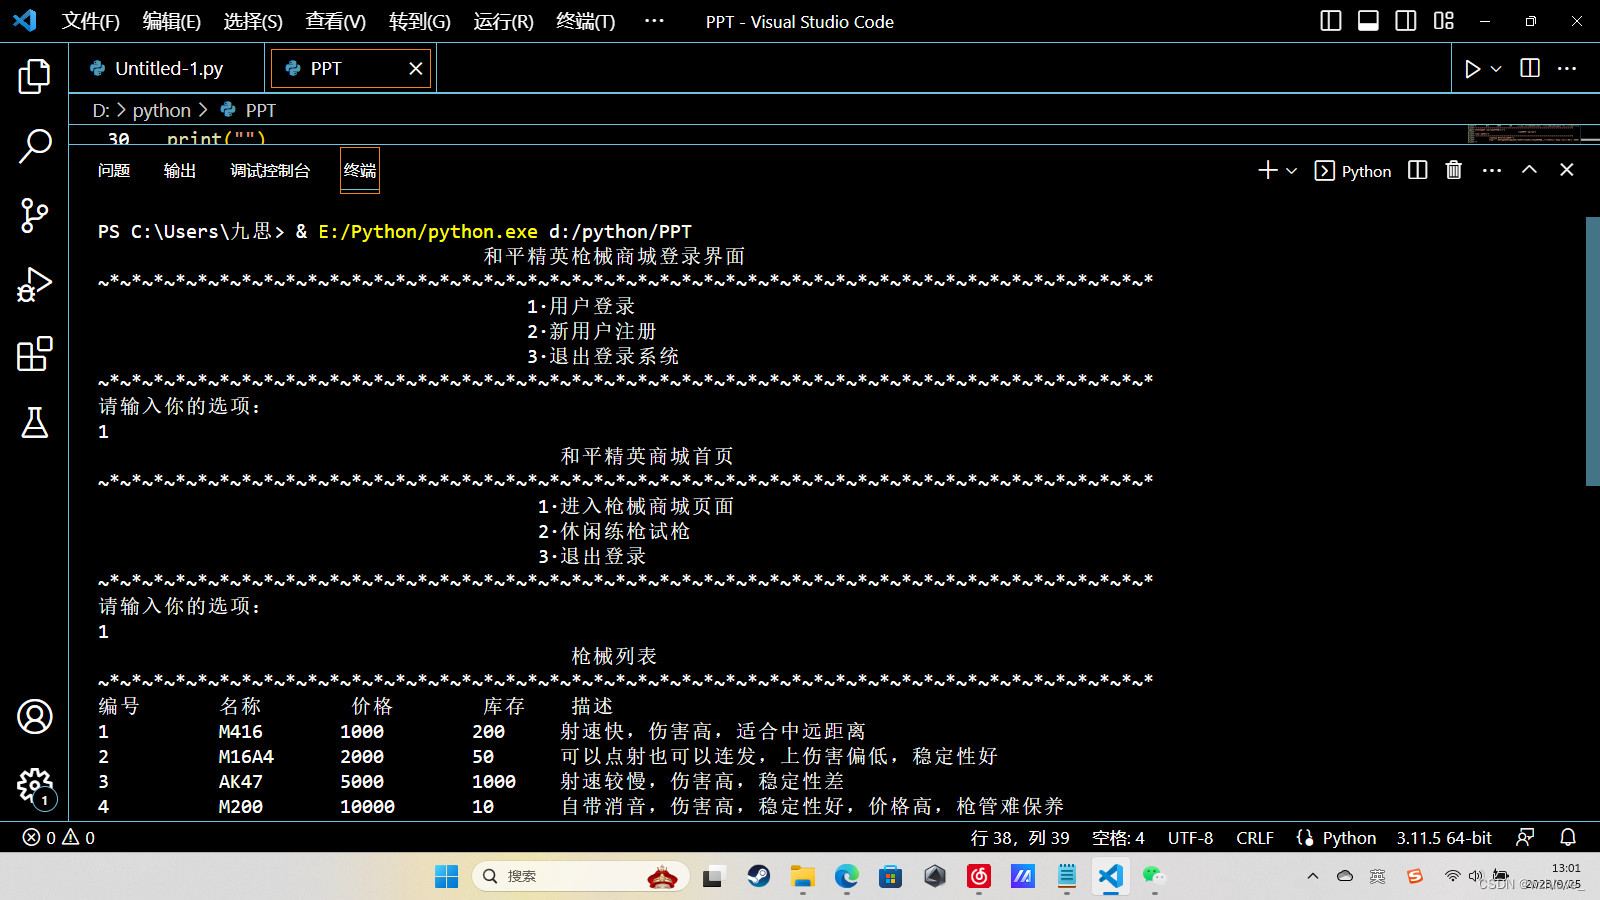The image size is (1600, 900).
Task: Open the Extensions view
Action: coord(34,354)
